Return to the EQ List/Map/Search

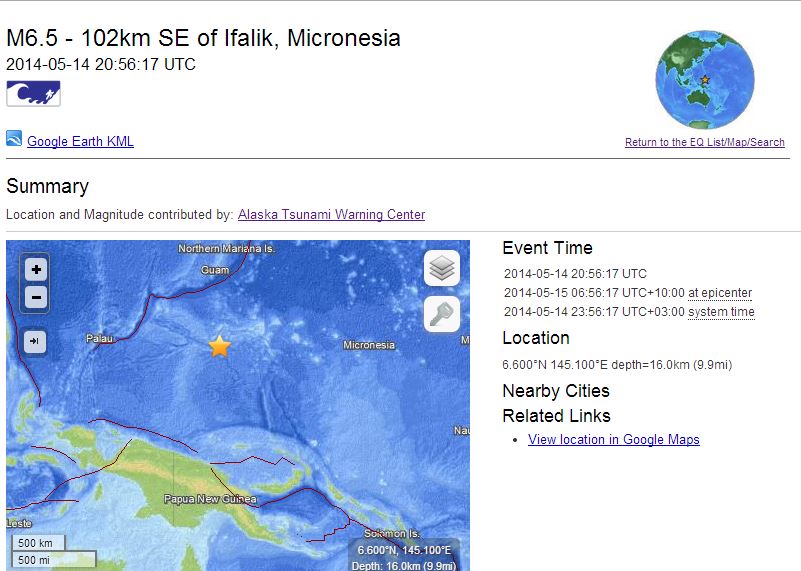tap(705, 143)
